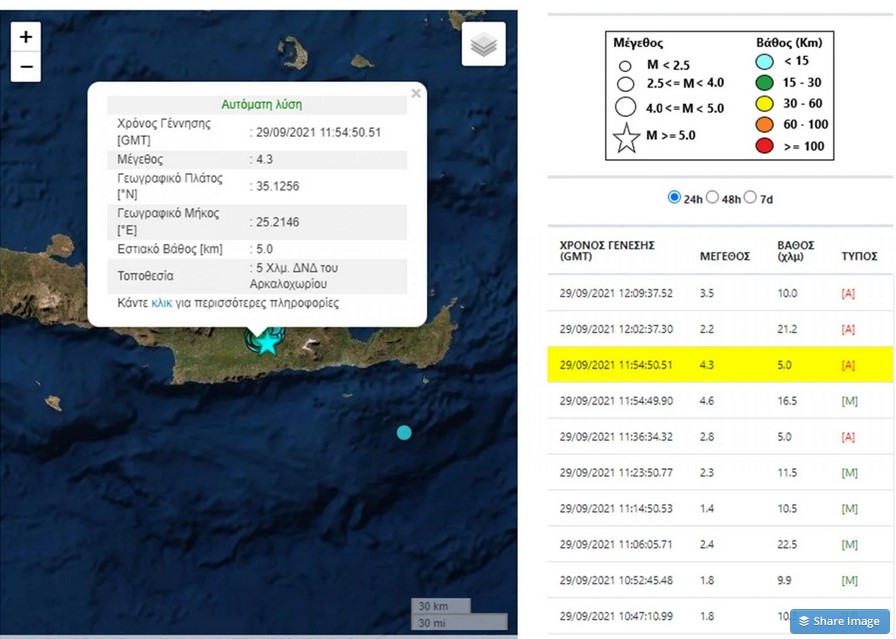Zoom out on the map
Viewport: 896px width, 639px height.
(26, 67)
